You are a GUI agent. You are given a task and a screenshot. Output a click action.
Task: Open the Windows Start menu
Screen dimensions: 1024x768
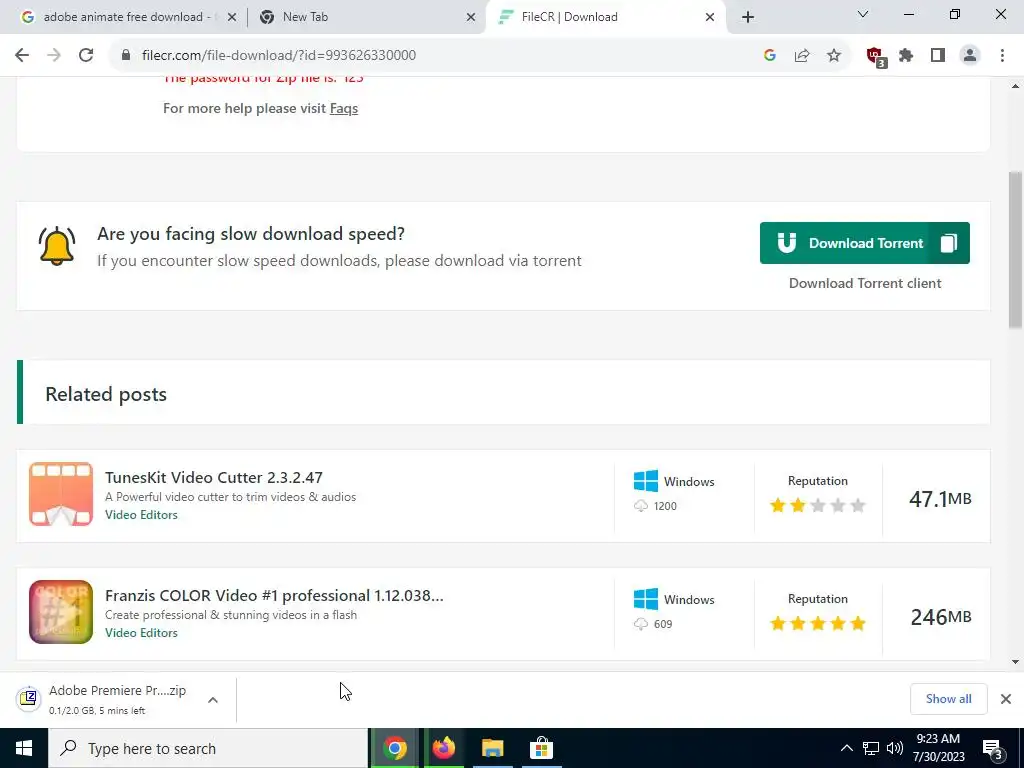coord(24,748)
